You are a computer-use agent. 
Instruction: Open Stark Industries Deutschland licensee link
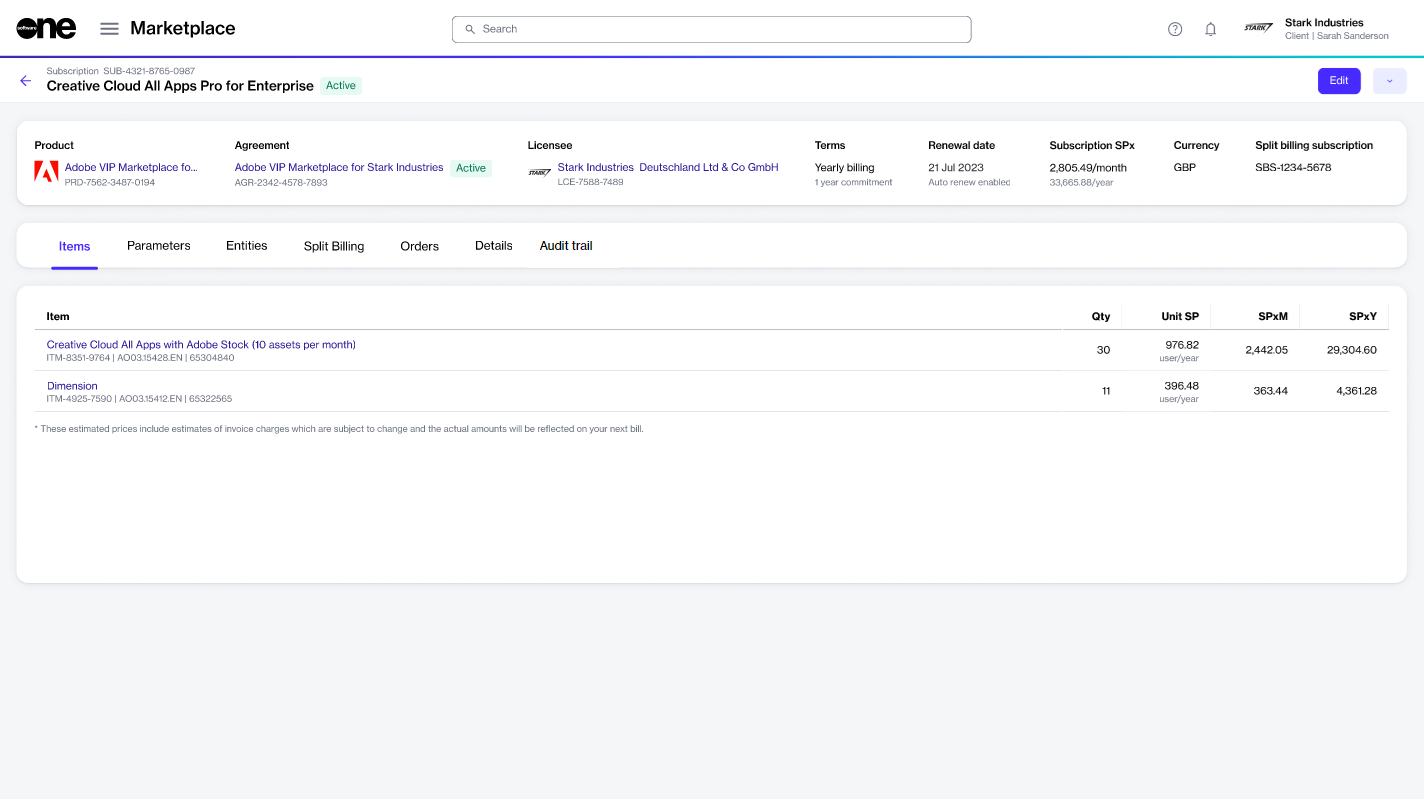(x=667, y=168)
